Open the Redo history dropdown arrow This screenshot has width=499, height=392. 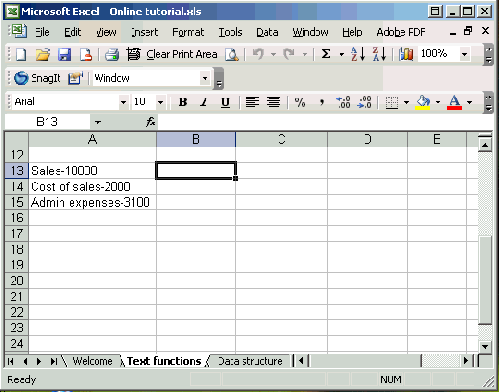304,54
